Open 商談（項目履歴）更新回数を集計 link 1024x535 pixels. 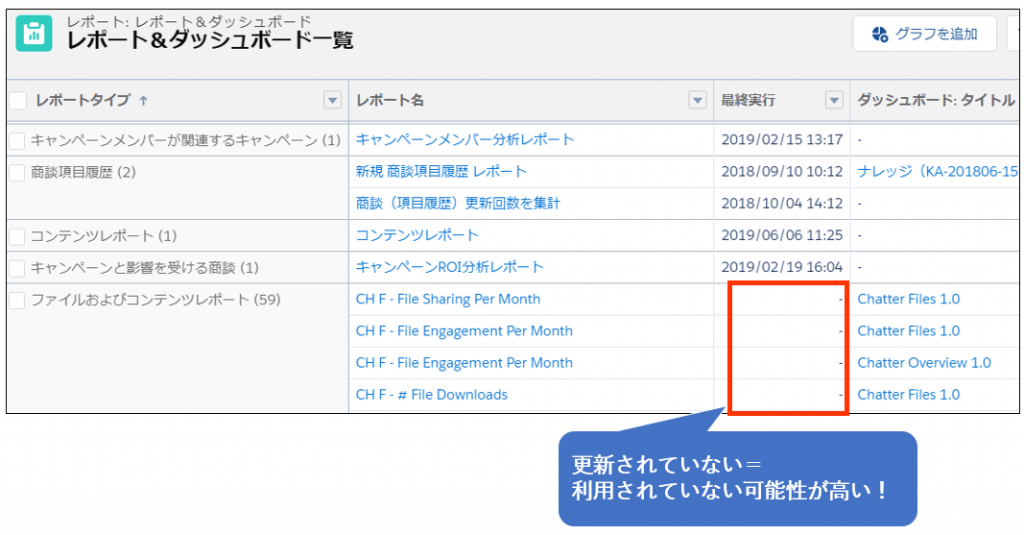tap(458, 203)
